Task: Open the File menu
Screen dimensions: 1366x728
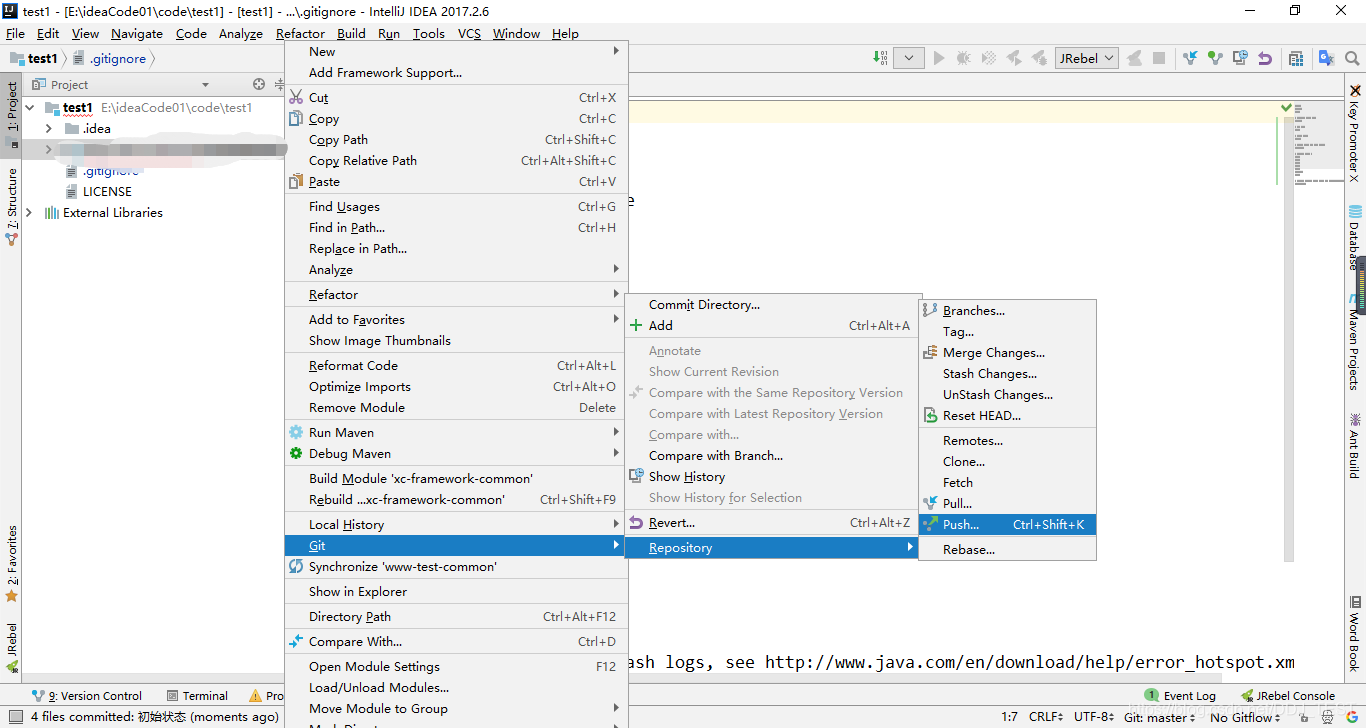Action: pyautogui.click(x=15, y=33)
